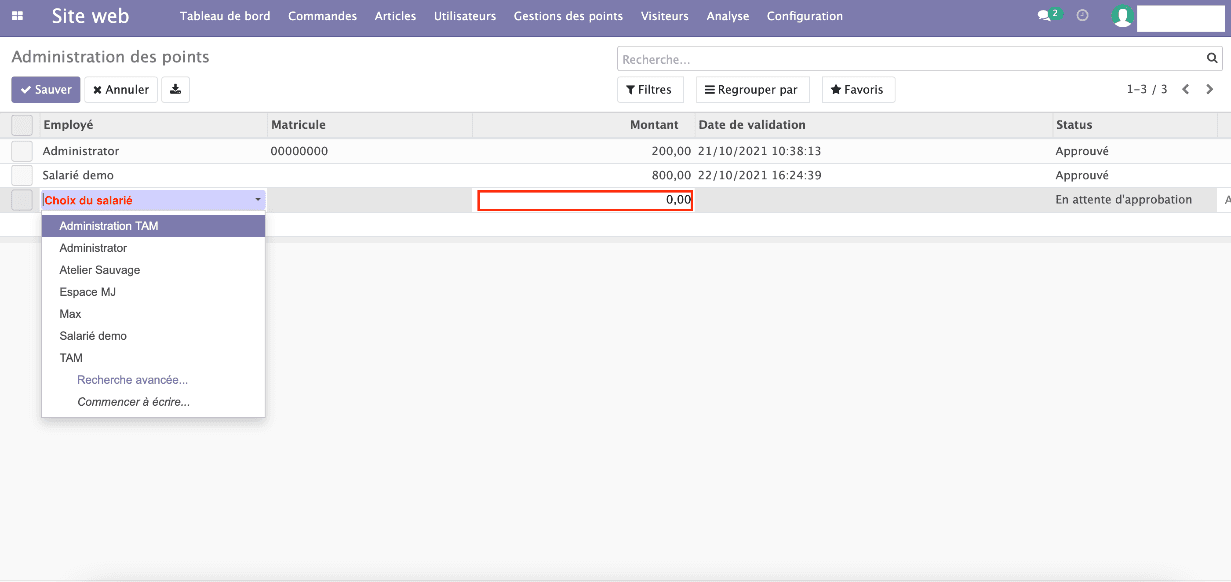Viewport: 1231px width, 582px height.
Task: Open the activities clock icon
Action: point(1082,15)
